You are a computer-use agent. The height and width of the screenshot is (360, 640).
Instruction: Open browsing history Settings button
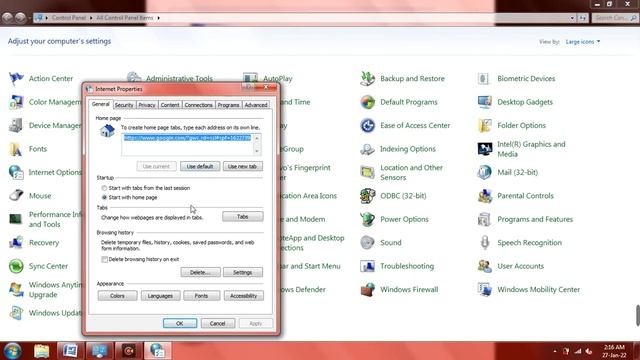tap(243, 272)
